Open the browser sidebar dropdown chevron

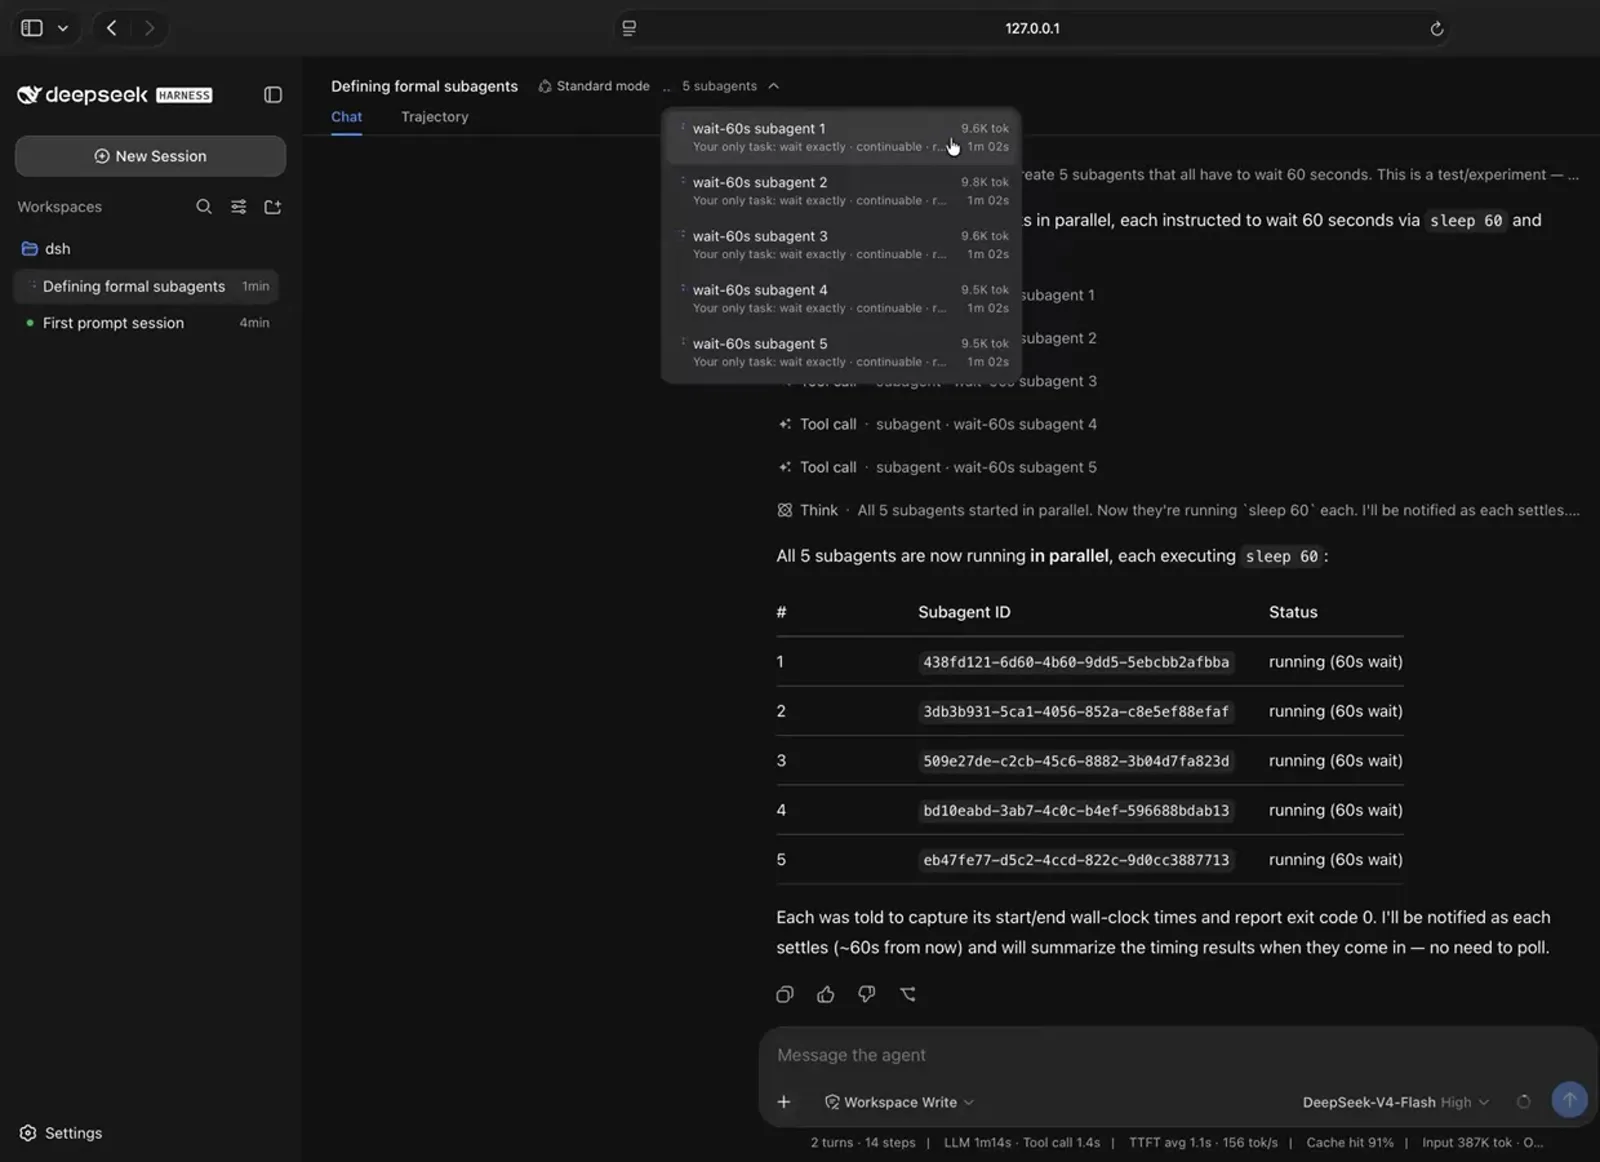63,28
